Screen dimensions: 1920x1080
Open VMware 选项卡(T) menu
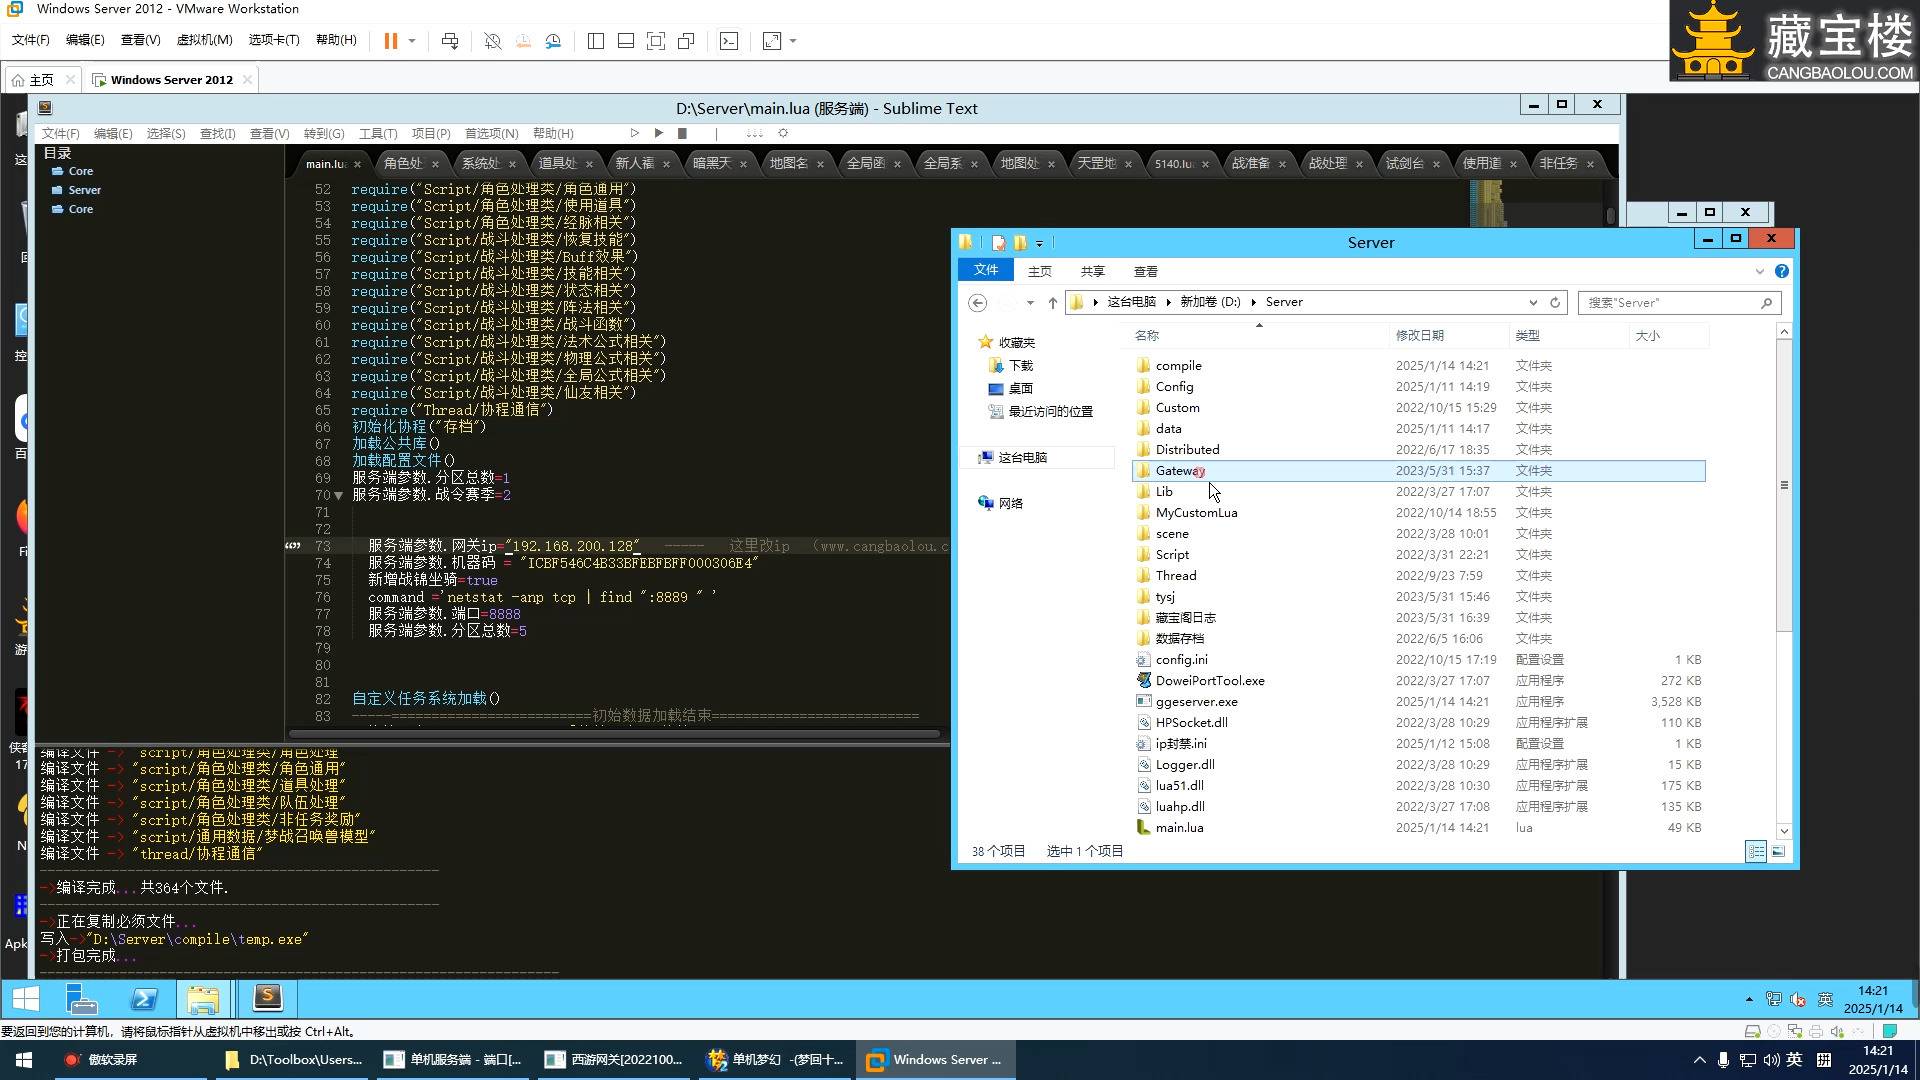pos(274,40)
